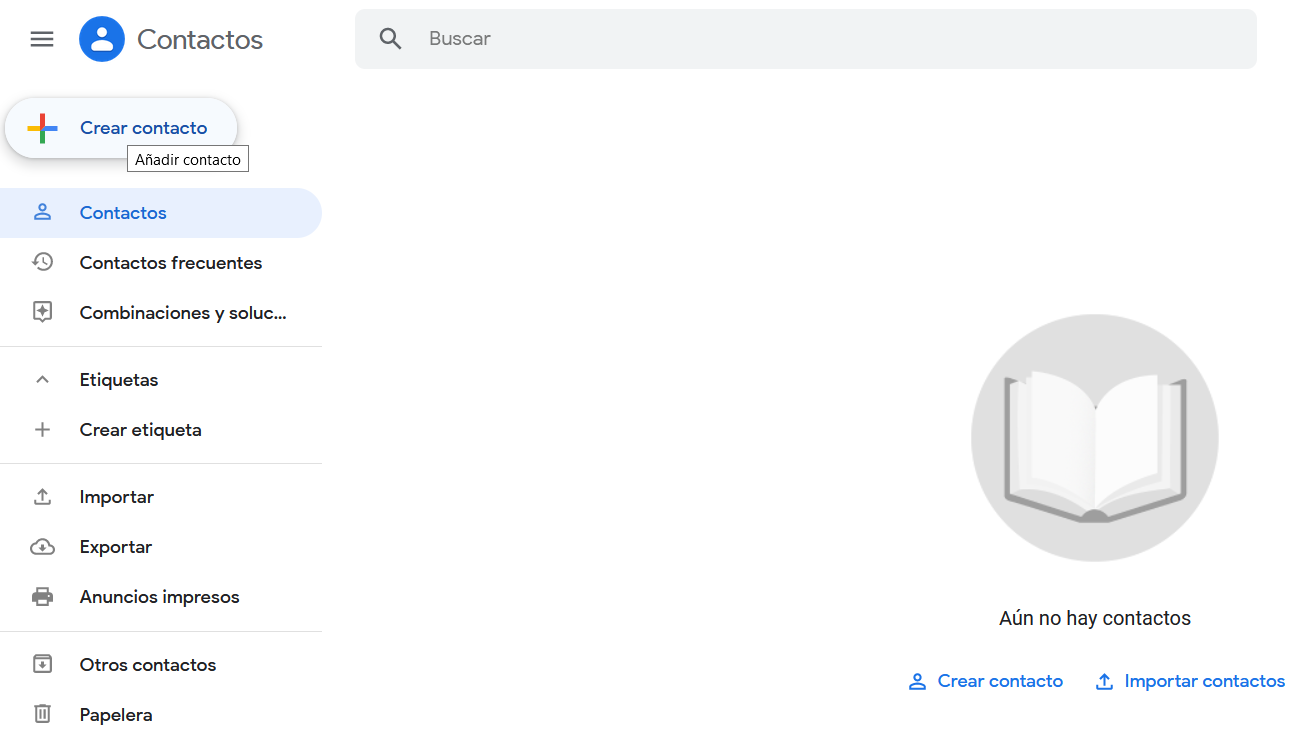Click the Contactos frecuentes history icon
Image resolution: width=1303 pixels, height=739 pixels.
[42, 262]
